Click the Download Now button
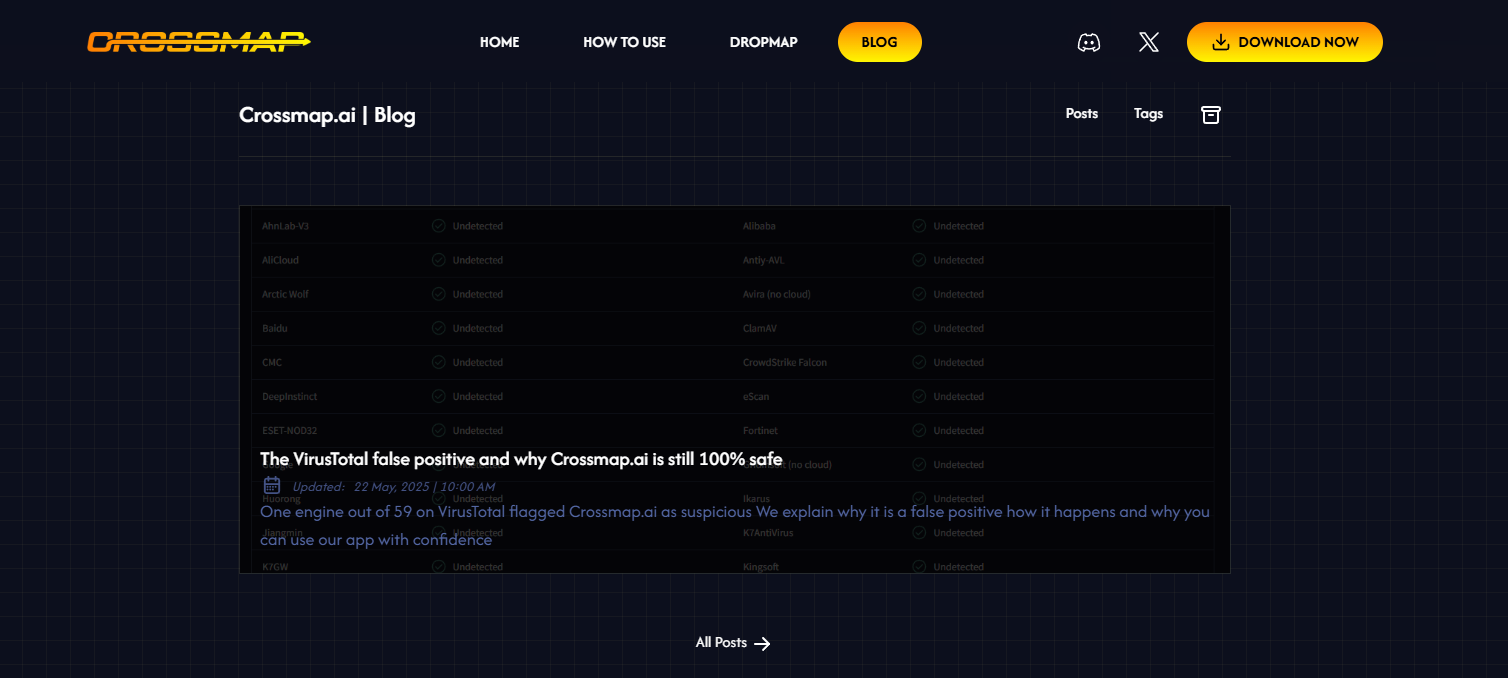The height and width of the screenshot is (678, 1508). pyautogui.click(x=1285, y=42)
